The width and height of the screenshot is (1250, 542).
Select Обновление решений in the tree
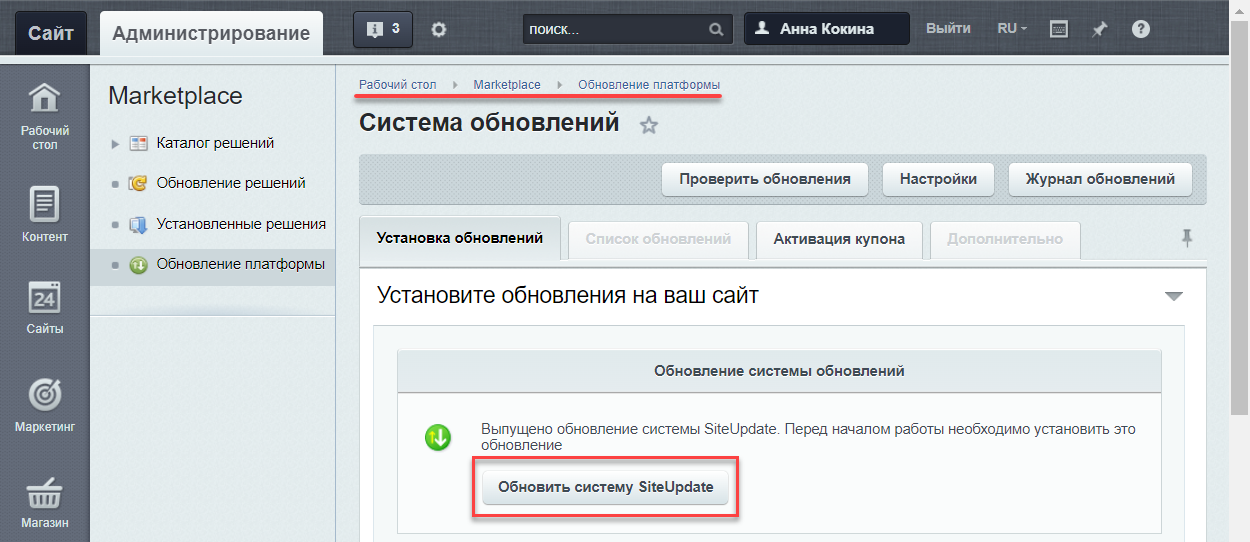coord(231,183)
